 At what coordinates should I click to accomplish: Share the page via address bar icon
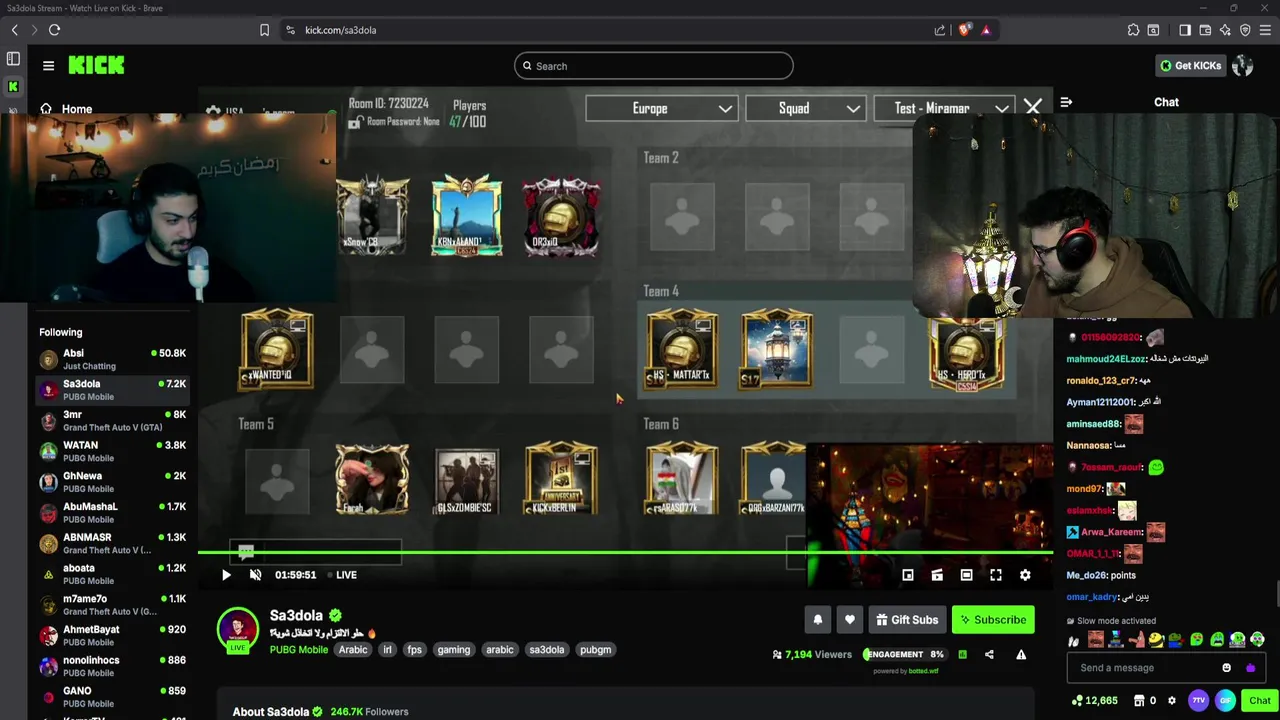[940, 30]
